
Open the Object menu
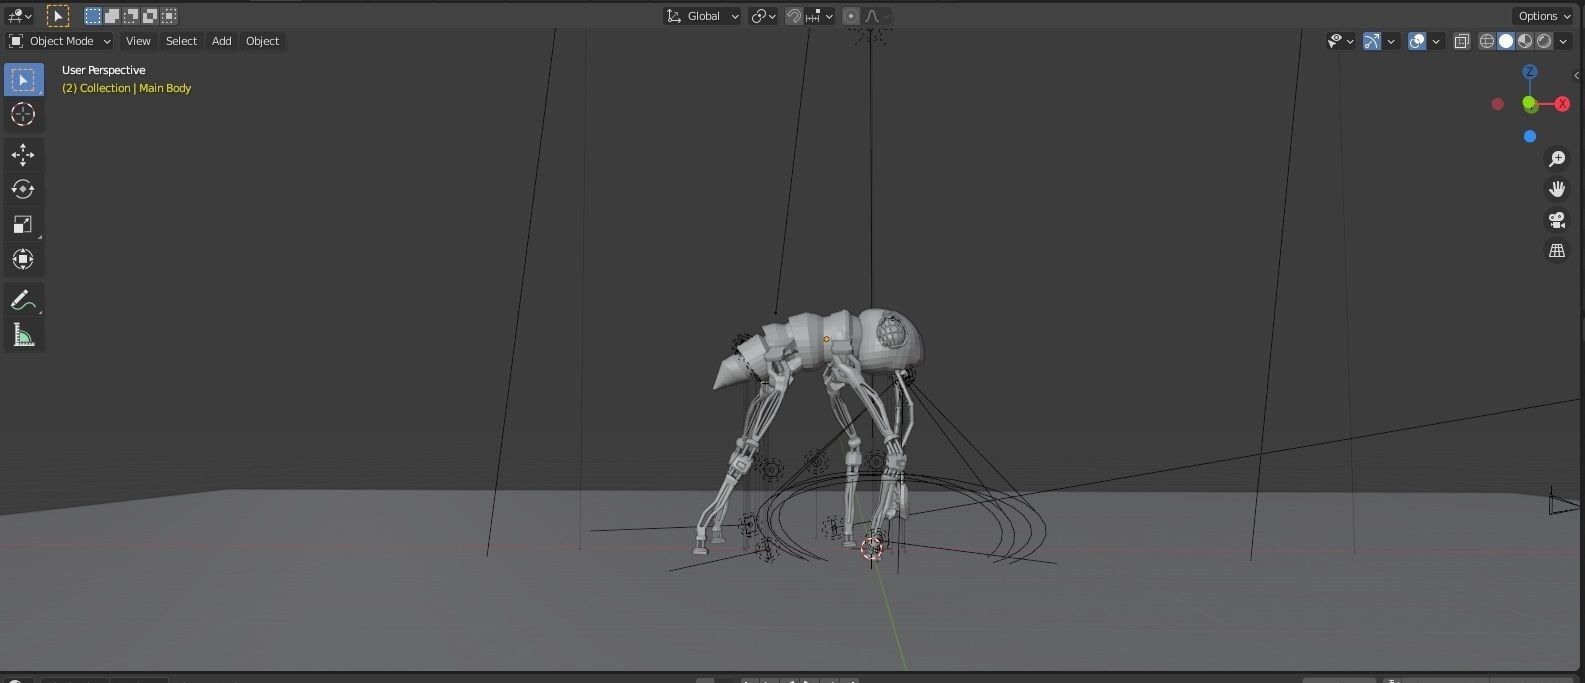pyautogui.click(x=262, y=41)
